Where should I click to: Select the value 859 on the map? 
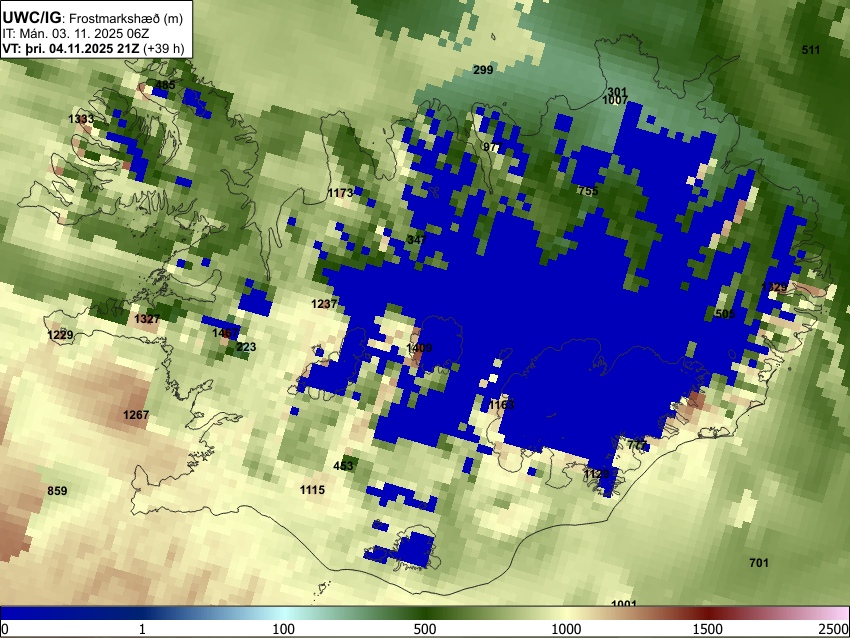[x=57, y=491]
